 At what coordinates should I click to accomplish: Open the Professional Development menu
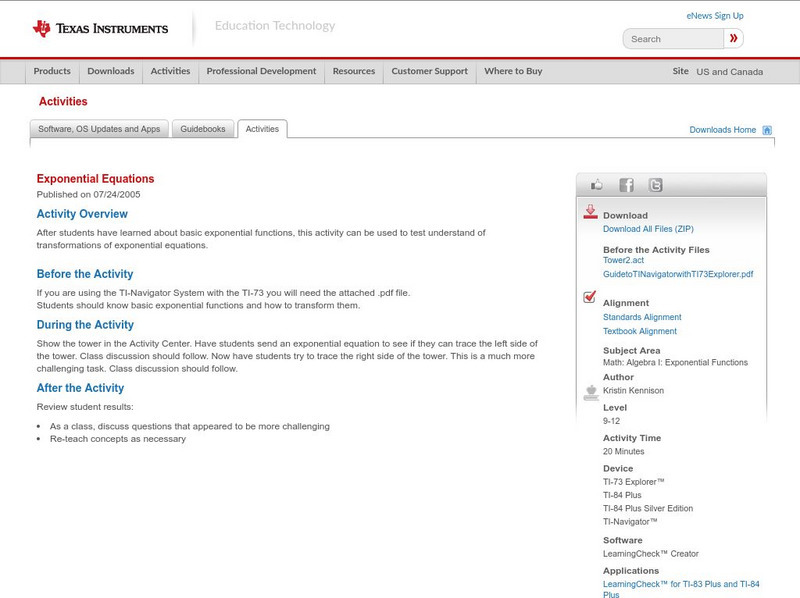261,71
